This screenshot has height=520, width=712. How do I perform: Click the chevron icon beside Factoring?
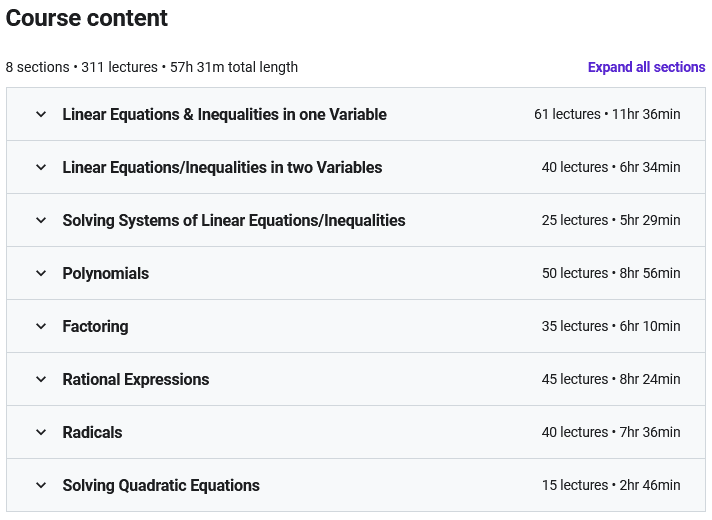(x=41, y=326)
